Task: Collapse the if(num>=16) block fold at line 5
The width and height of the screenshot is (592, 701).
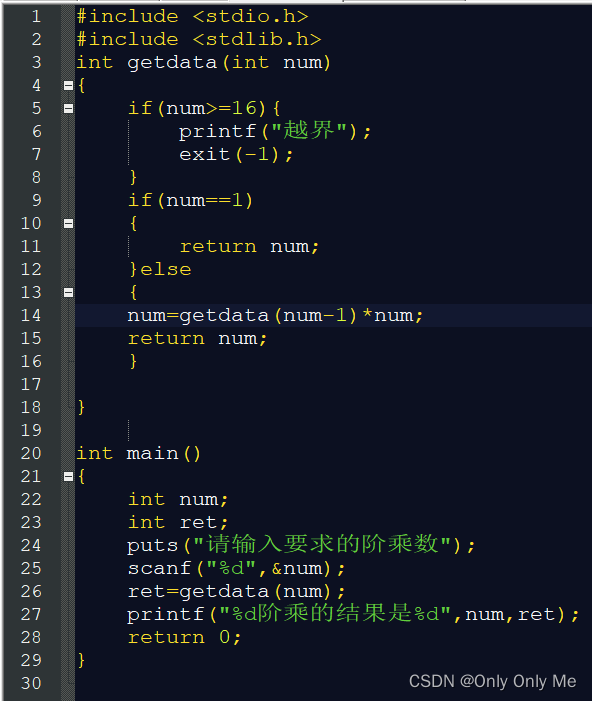Action: (68, 108)
